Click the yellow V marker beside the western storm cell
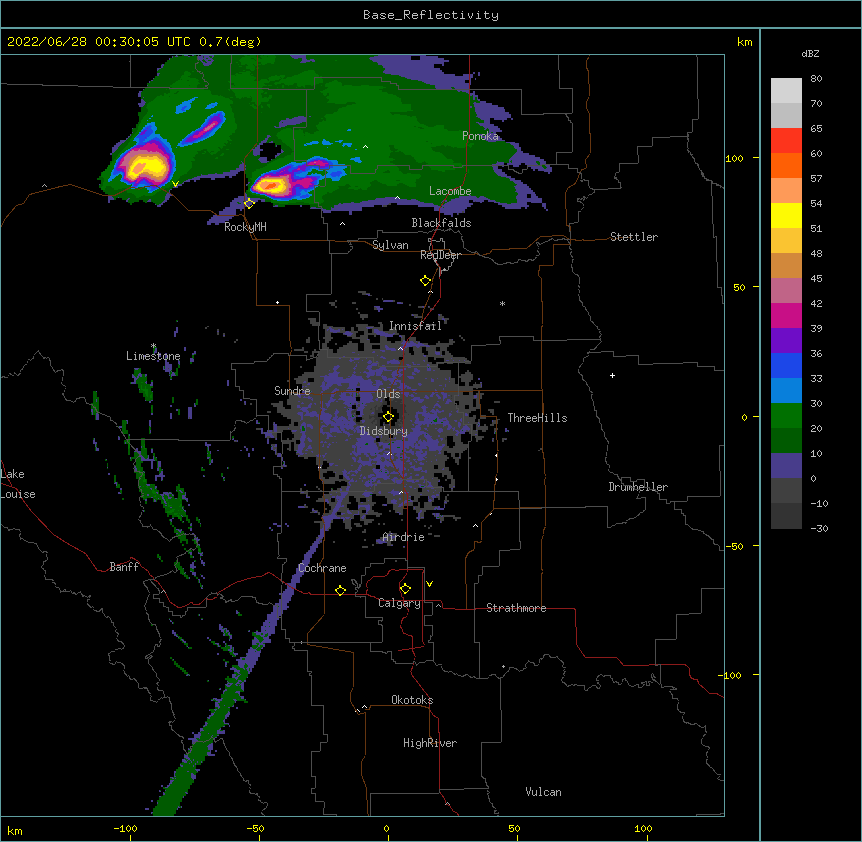862x842 pixels. [175, 184]
